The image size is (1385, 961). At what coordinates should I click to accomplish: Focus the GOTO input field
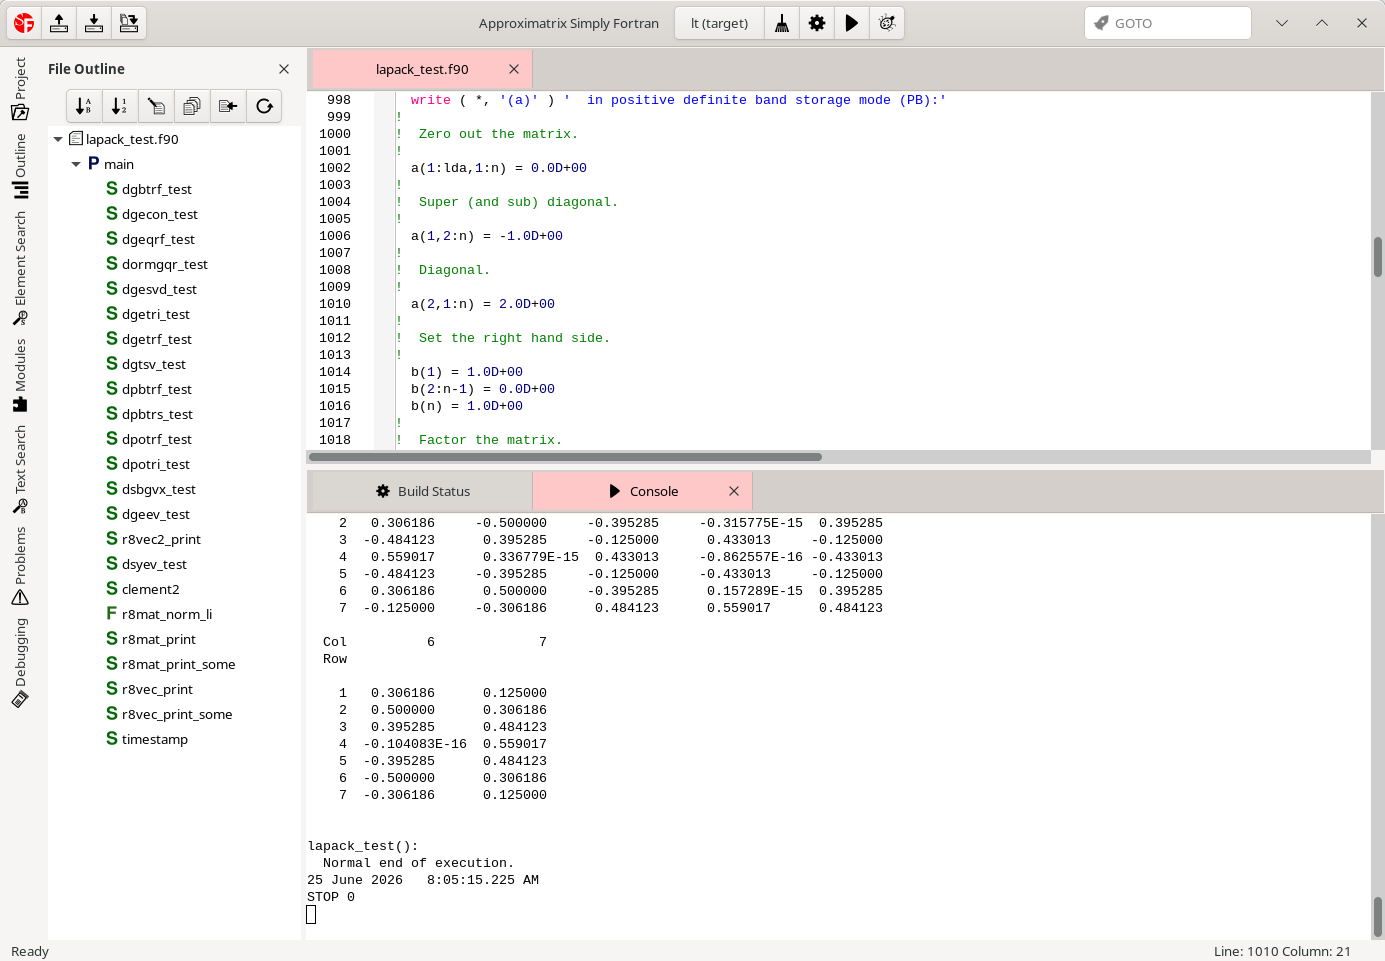click(x=1168, y=23)
